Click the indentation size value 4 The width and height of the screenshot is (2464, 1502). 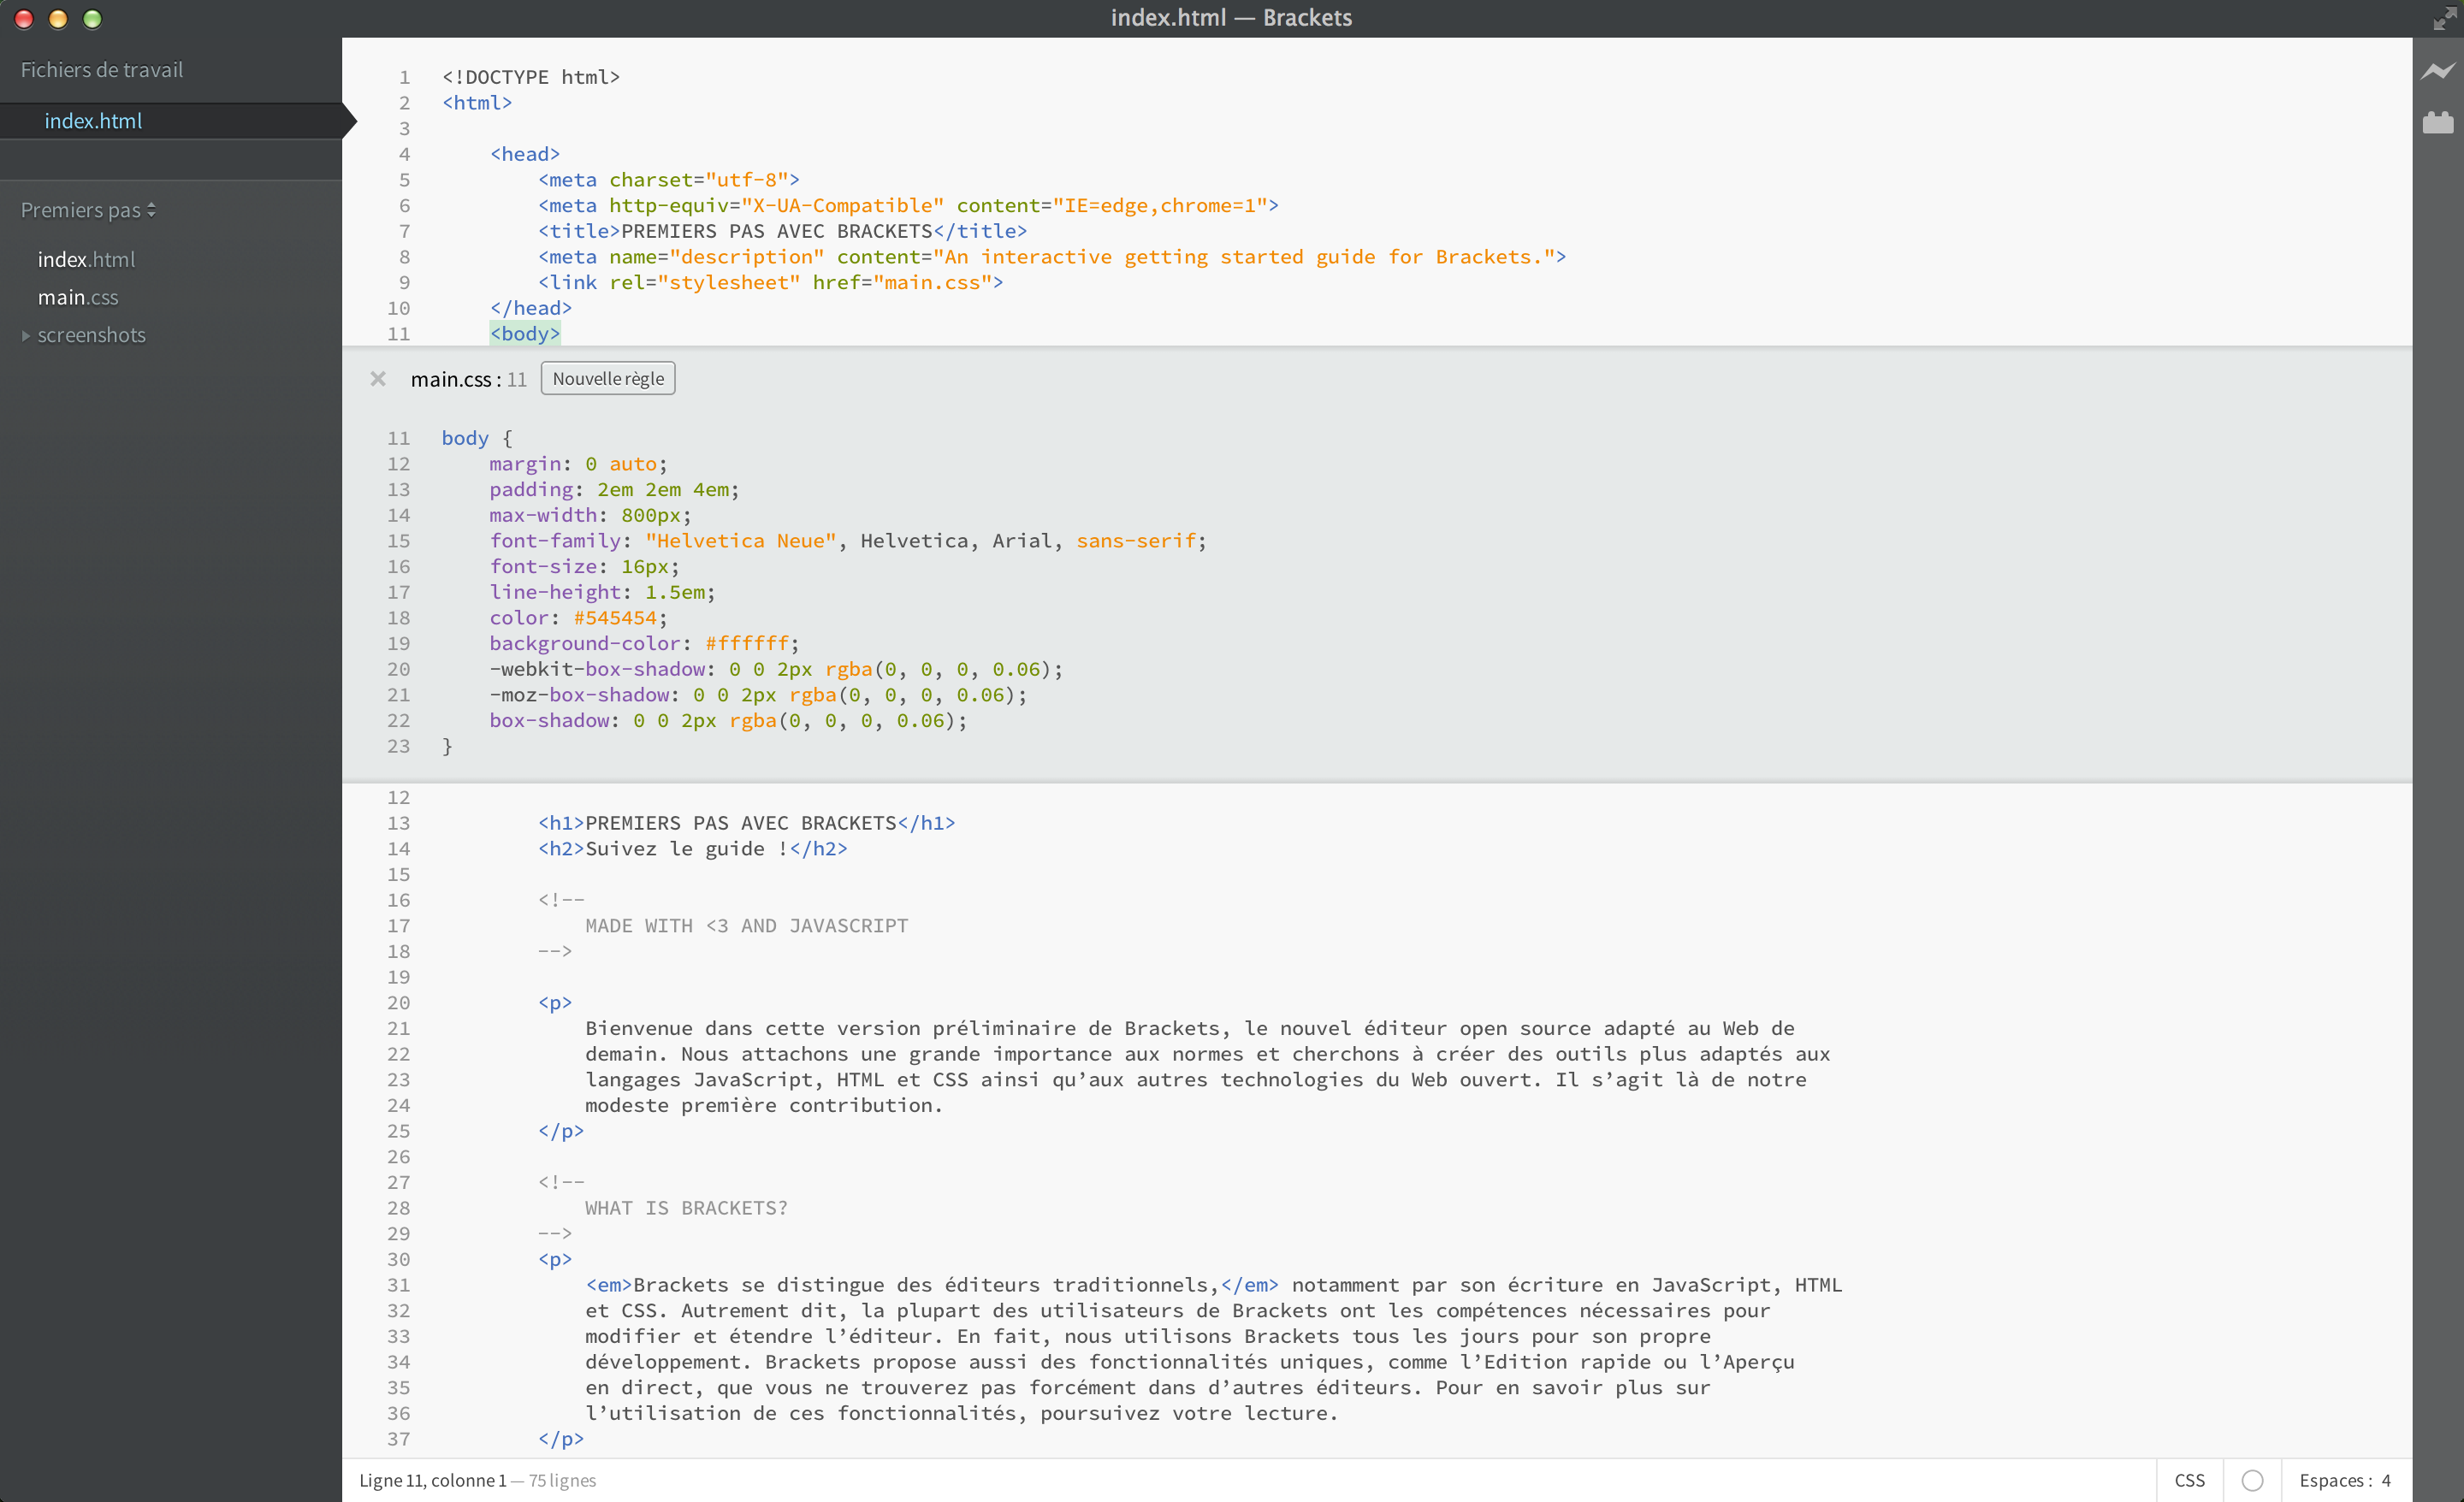coord(2386,1480)
